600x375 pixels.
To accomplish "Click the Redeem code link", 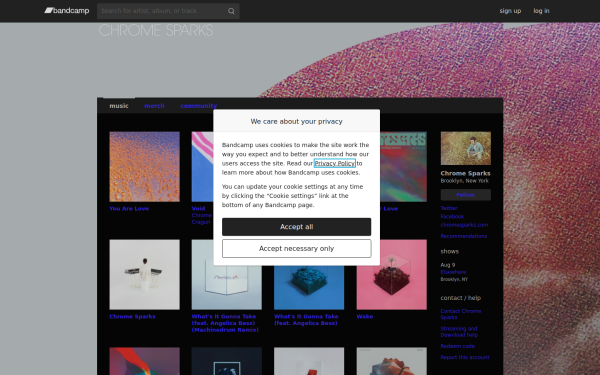I will (458, 346).
